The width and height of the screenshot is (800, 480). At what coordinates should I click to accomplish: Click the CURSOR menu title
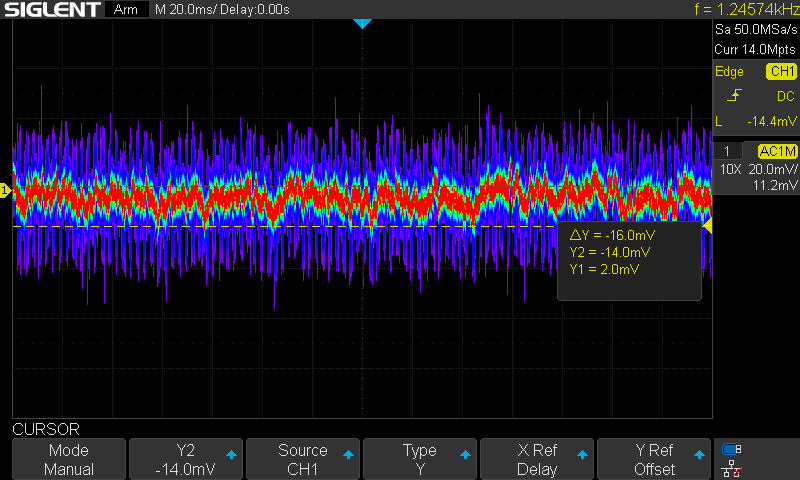point(46,429)
